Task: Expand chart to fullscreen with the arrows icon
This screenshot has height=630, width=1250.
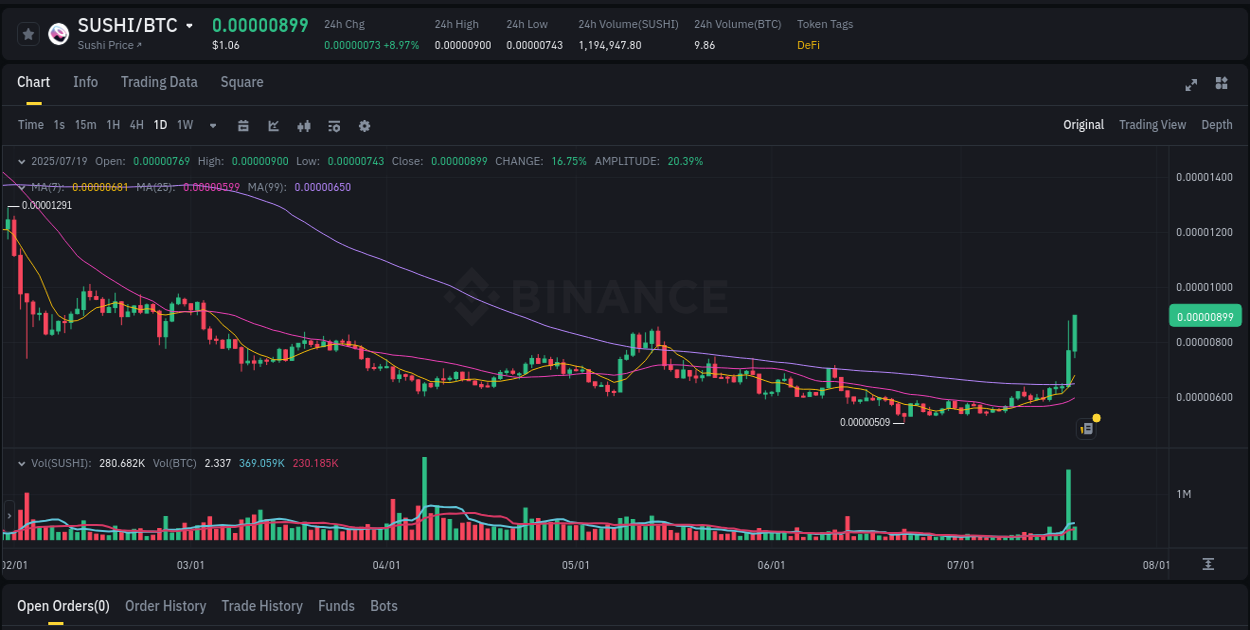Action: coord(1191,85)
